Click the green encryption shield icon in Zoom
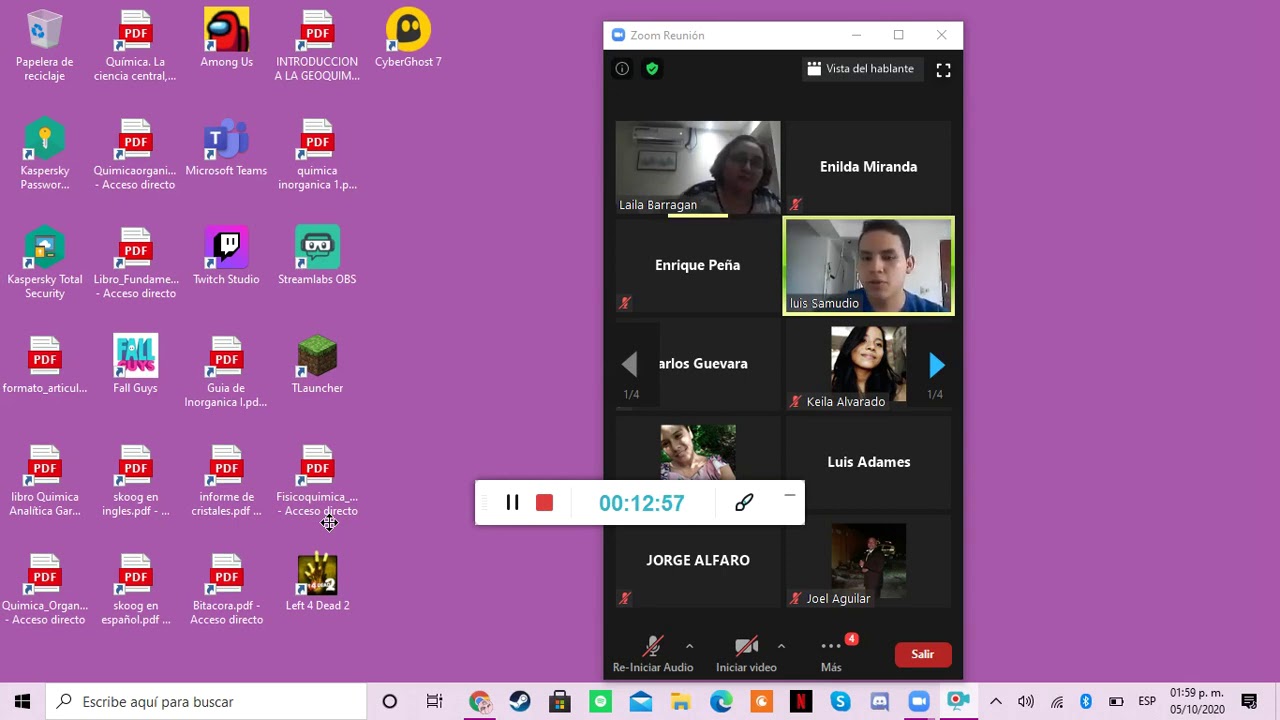This screenshot has height=720, width=1280. [652, 69]
